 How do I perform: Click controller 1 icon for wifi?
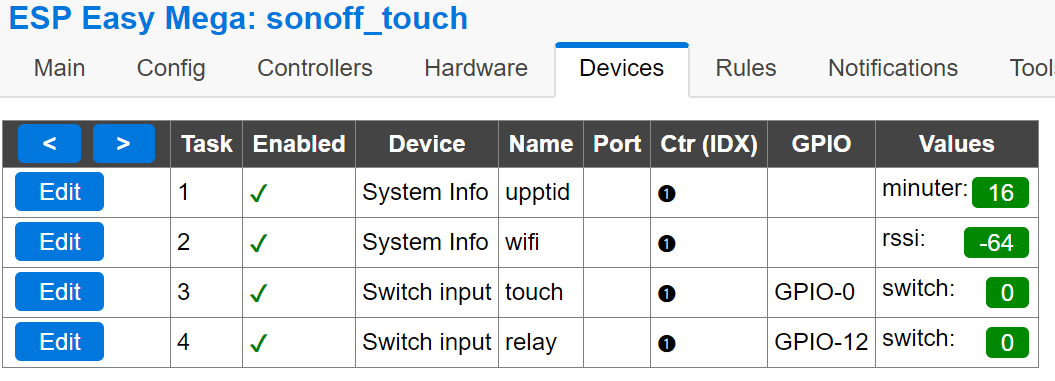pos(667,244)
